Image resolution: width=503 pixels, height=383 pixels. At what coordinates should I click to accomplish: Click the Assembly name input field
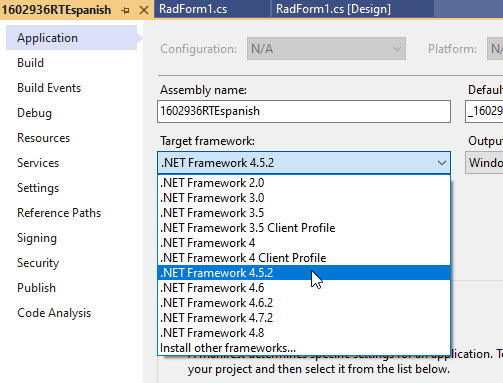click(x=304, y=111)
